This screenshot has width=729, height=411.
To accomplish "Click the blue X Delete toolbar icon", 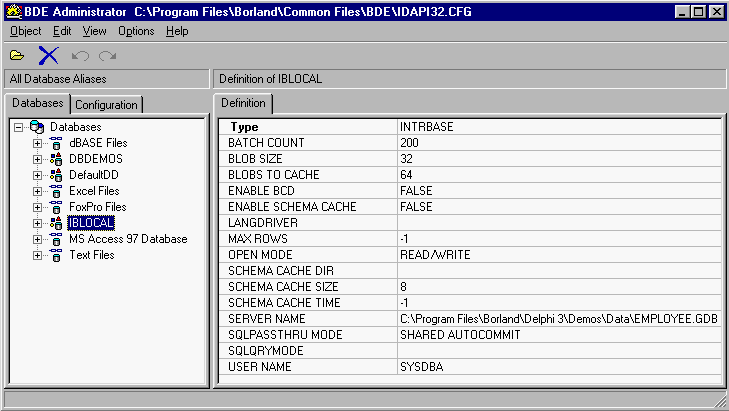I will click(48, 56).
